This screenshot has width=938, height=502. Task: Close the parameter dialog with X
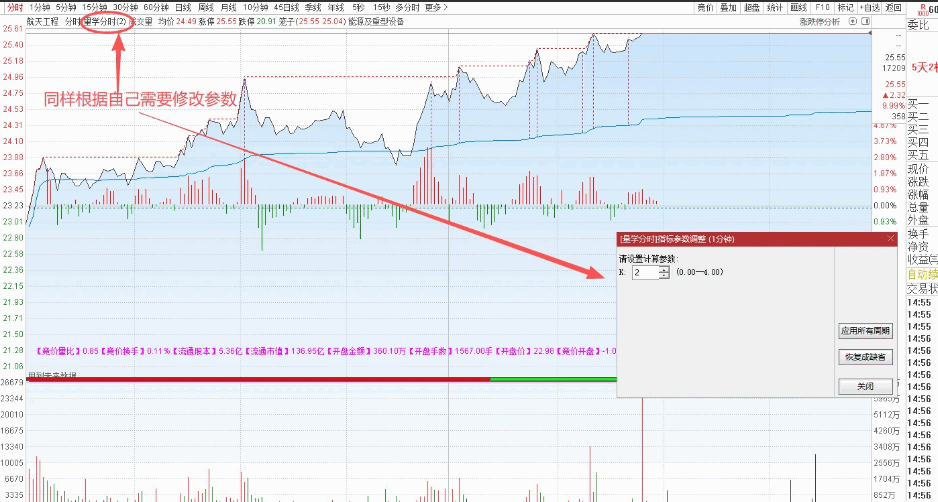pos(891,238)
